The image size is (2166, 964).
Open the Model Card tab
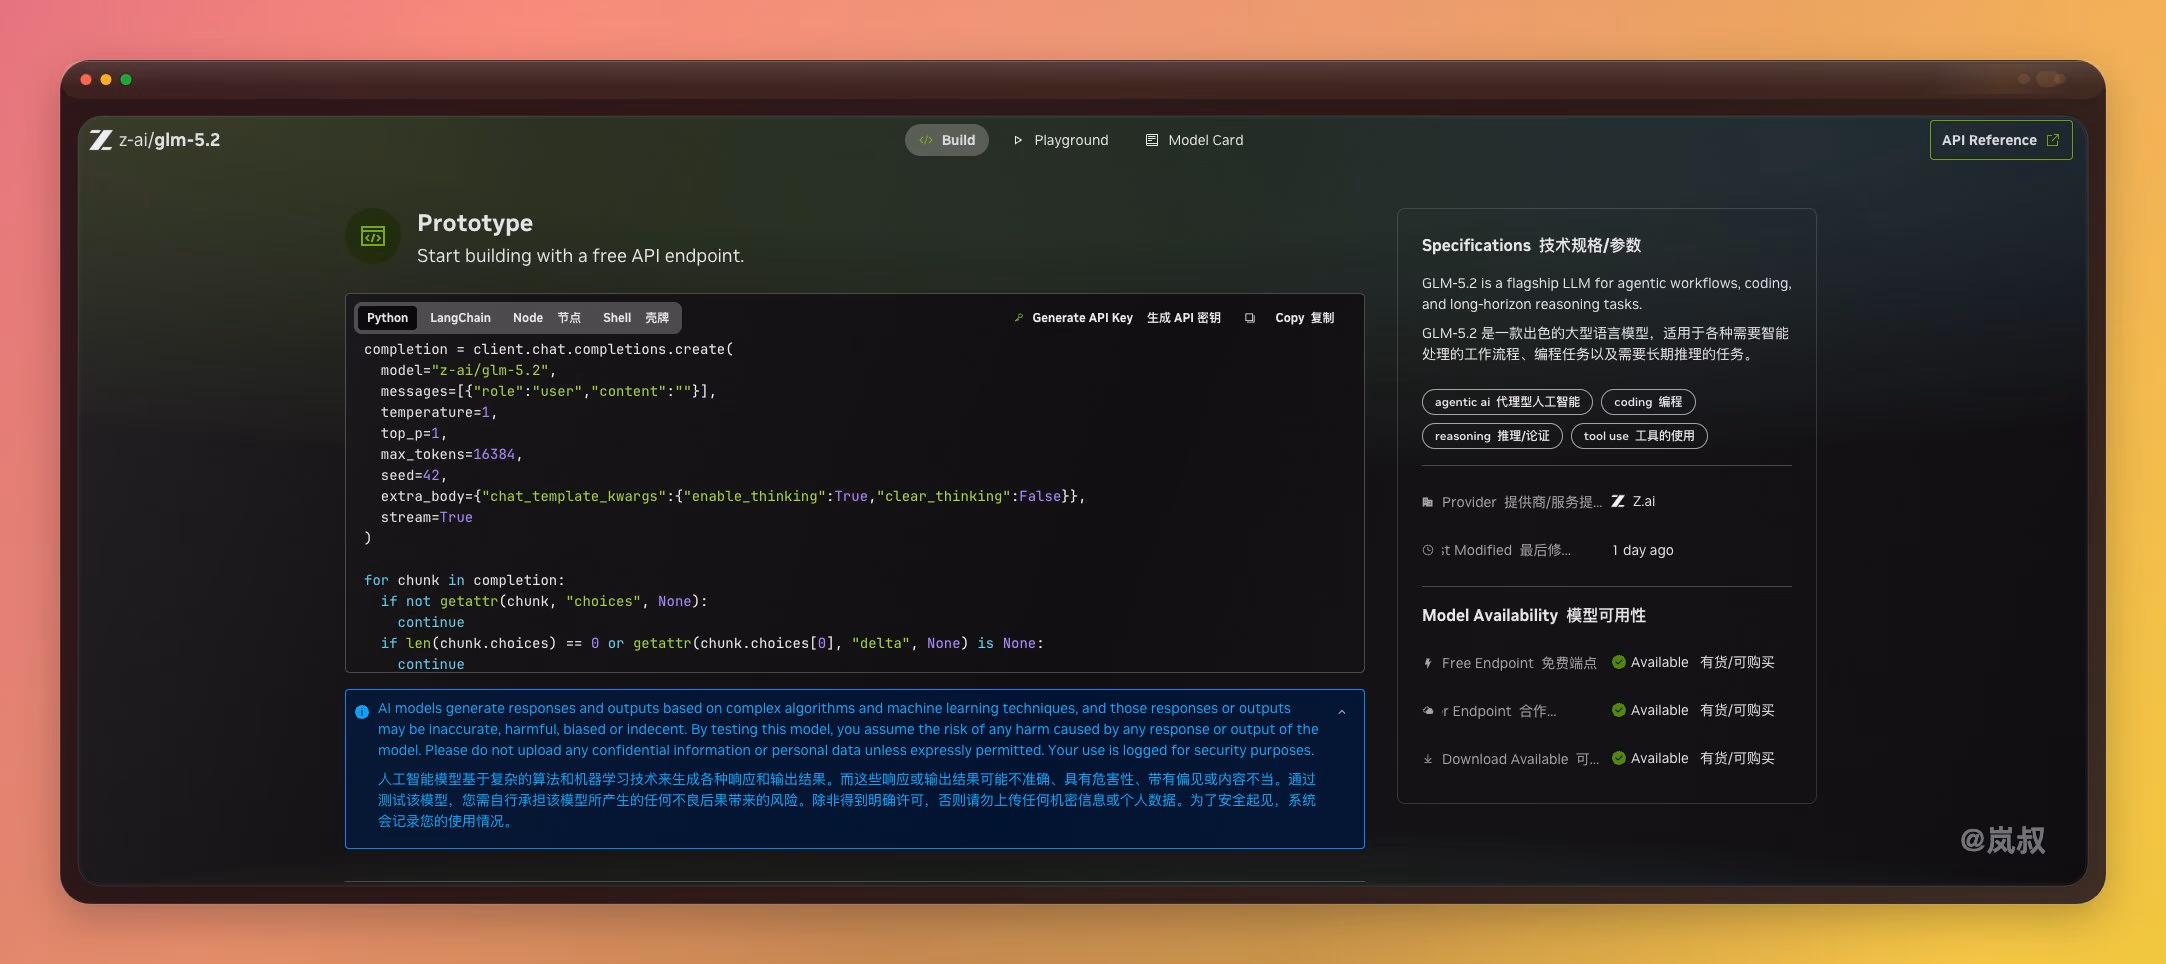[x=1194, y=140]
